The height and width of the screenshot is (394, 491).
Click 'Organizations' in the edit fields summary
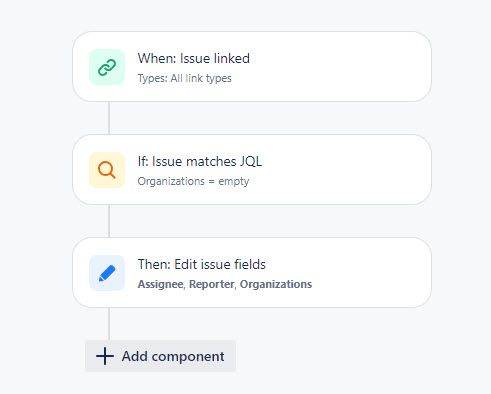pyautogui.click(x=276, y=284)
